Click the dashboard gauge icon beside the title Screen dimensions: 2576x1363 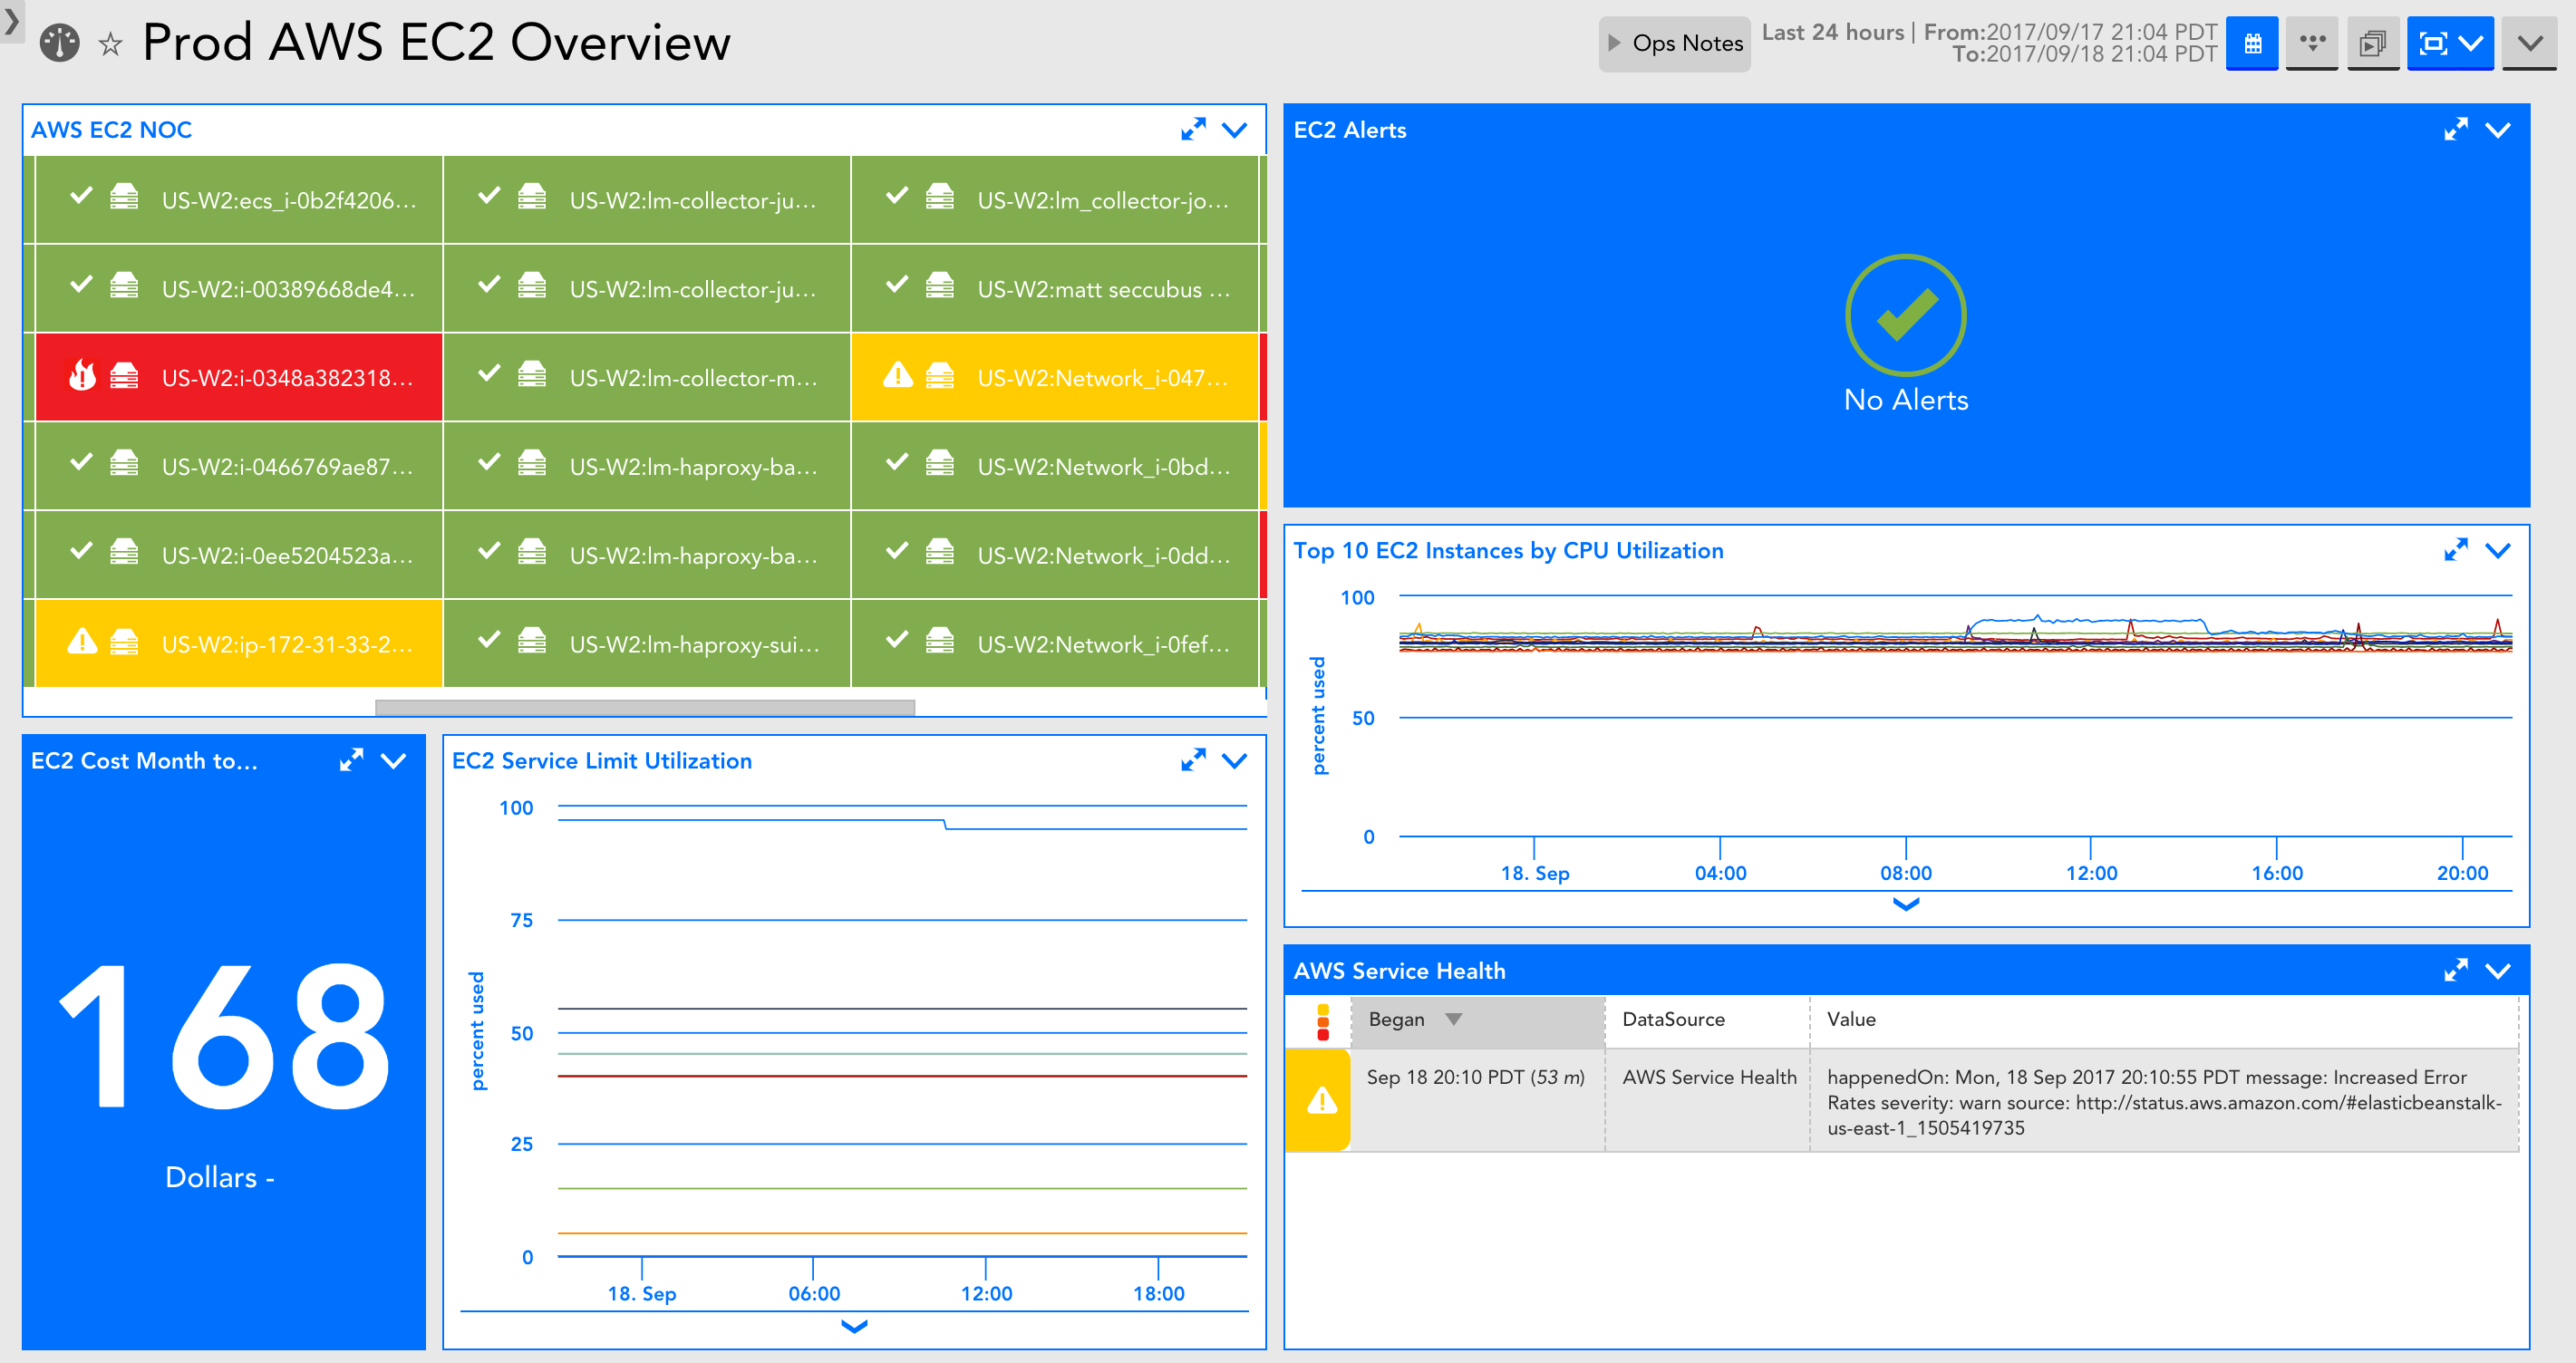pos(60,43)
